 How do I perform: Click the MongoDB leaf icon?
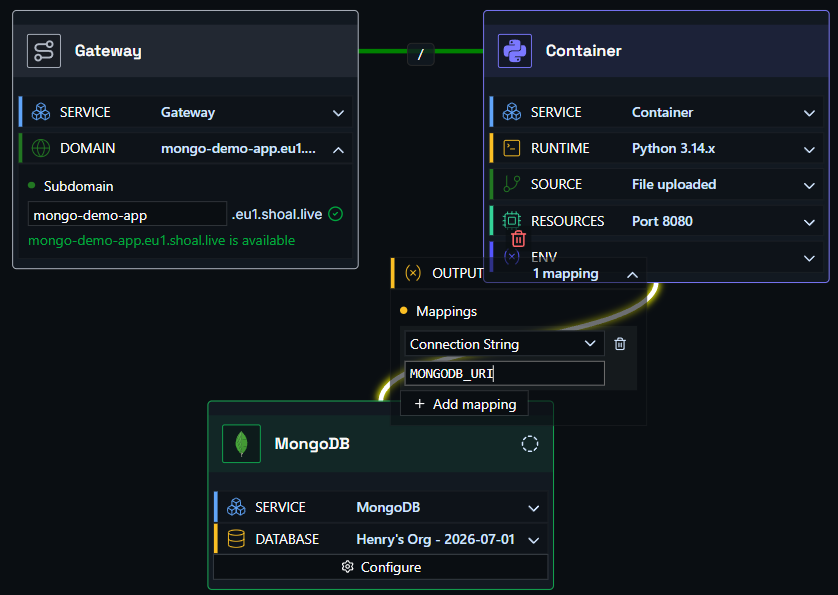click(x=242, y=443)
